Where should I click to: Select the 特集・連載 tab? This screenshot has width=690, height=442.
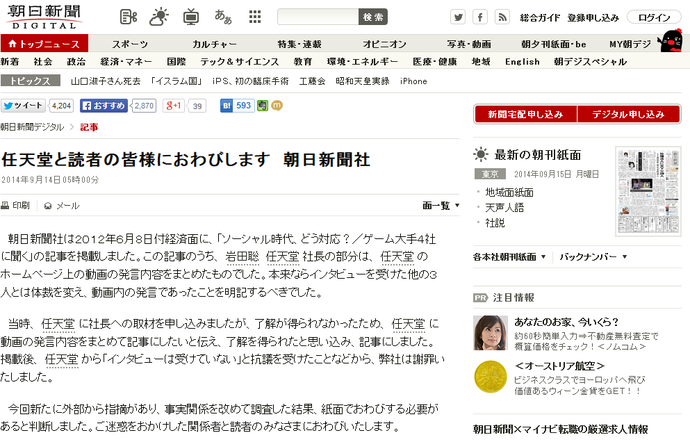click(299, 44)
